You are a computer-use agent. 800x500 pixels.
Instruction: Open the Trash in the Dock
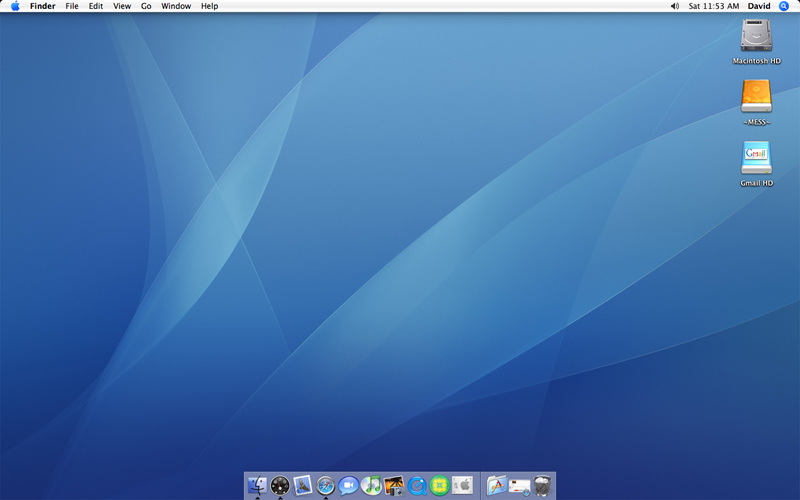pyautogui.click(x=542, y=486)
